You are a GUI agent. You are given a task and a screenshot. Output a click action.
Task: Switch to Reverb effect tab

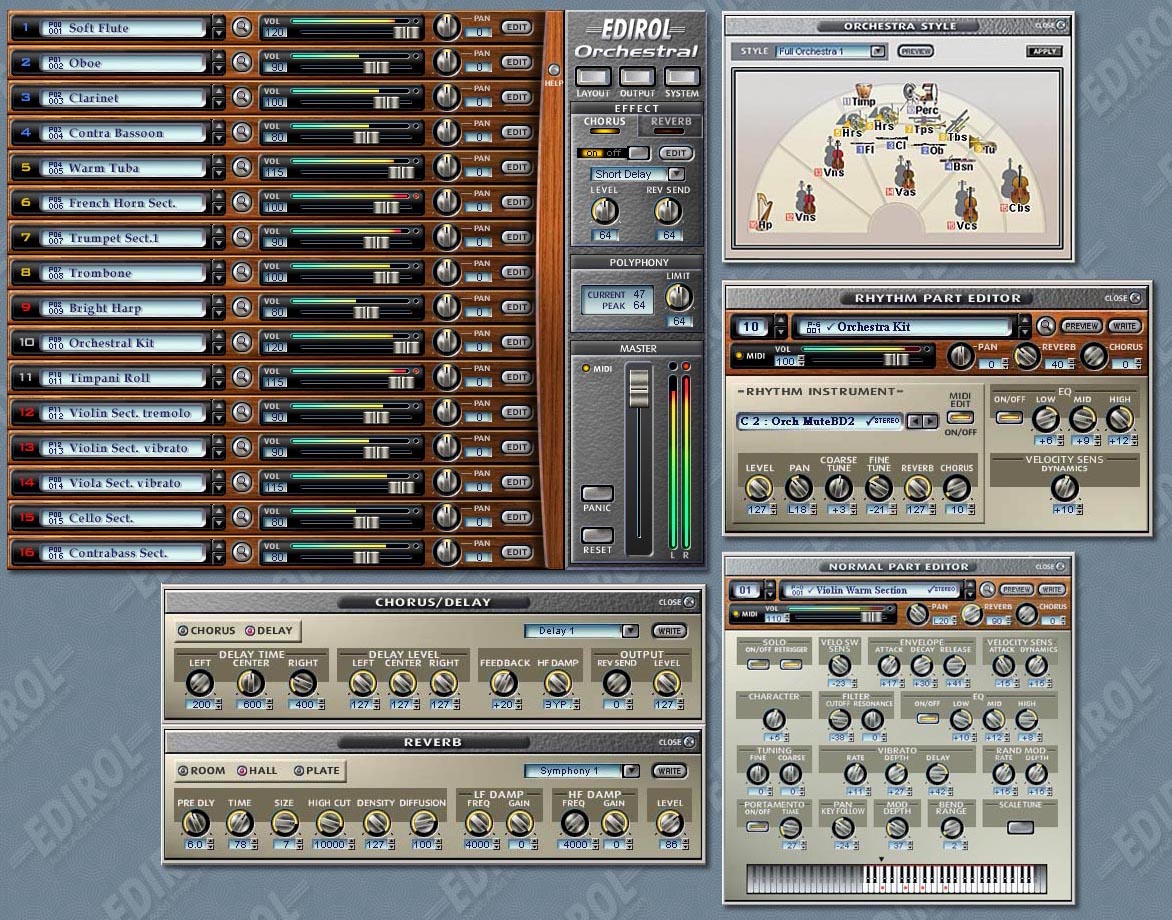670,124
